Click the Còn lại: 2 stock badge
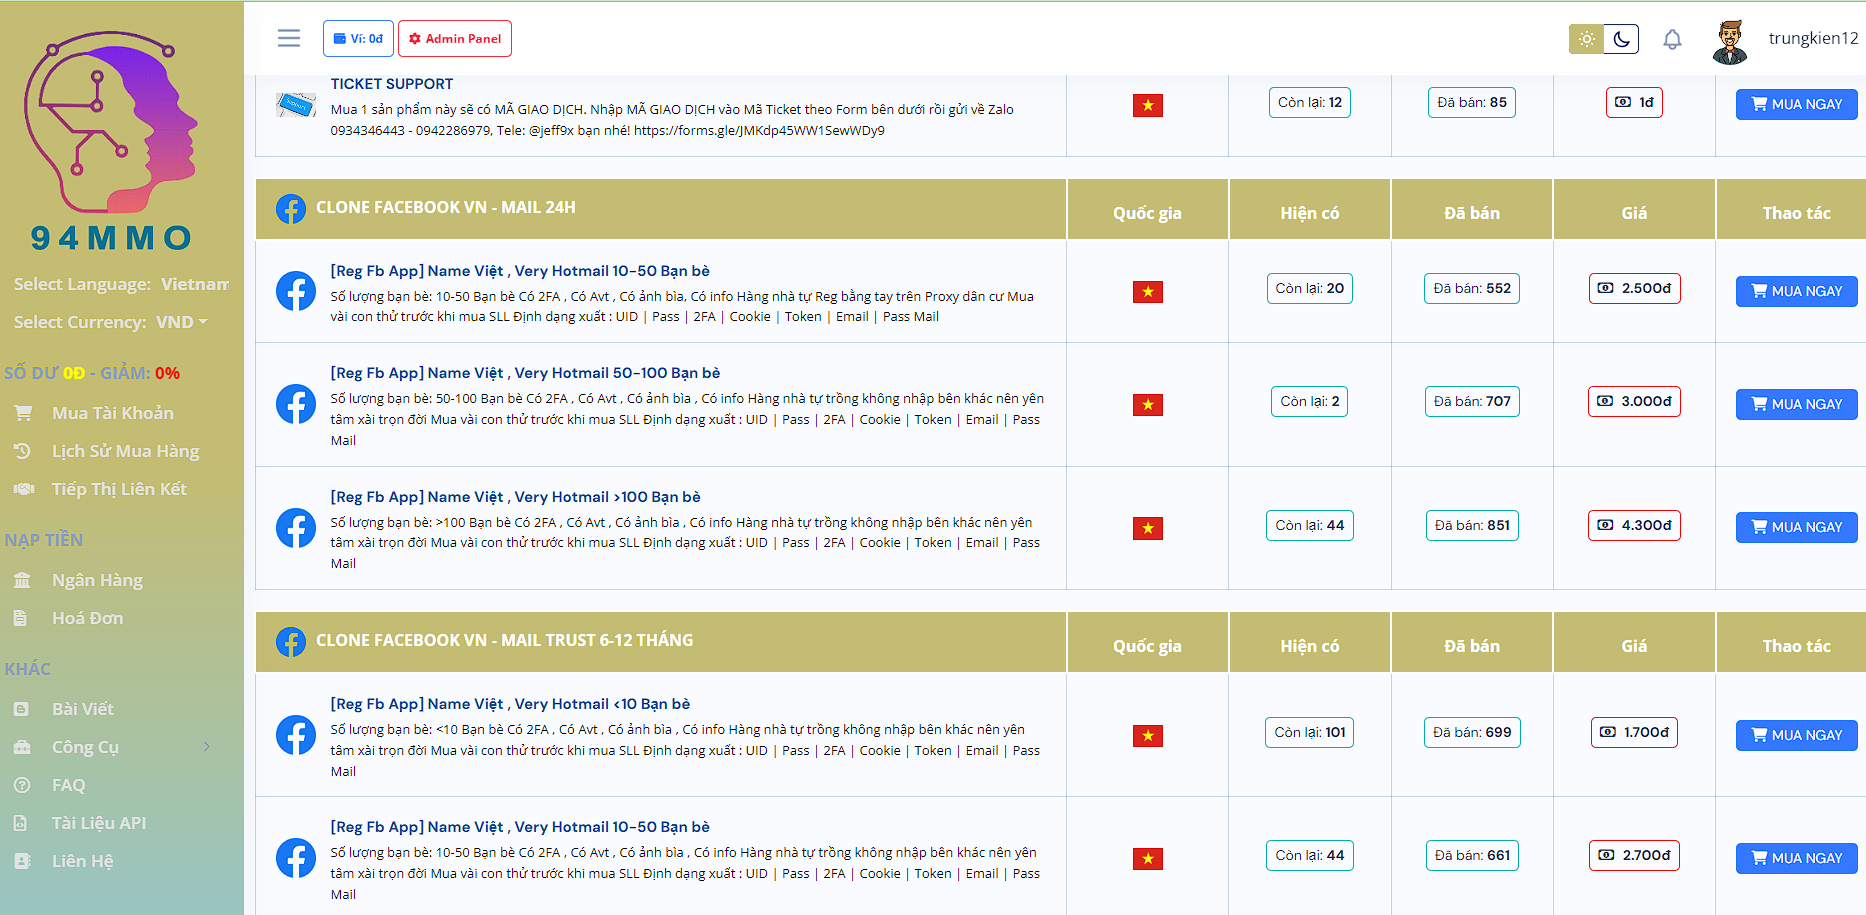The image size is (1866, 915). (1310, 401)
